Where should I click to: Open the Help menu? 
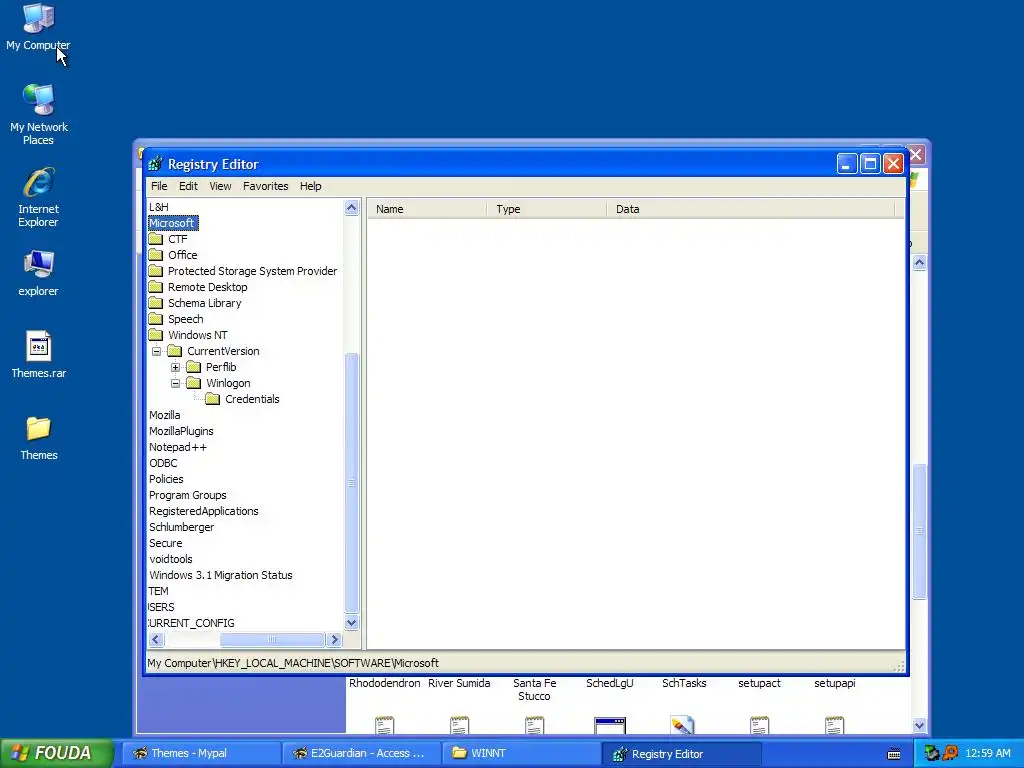pyautogui.click(x=310, y=186)
